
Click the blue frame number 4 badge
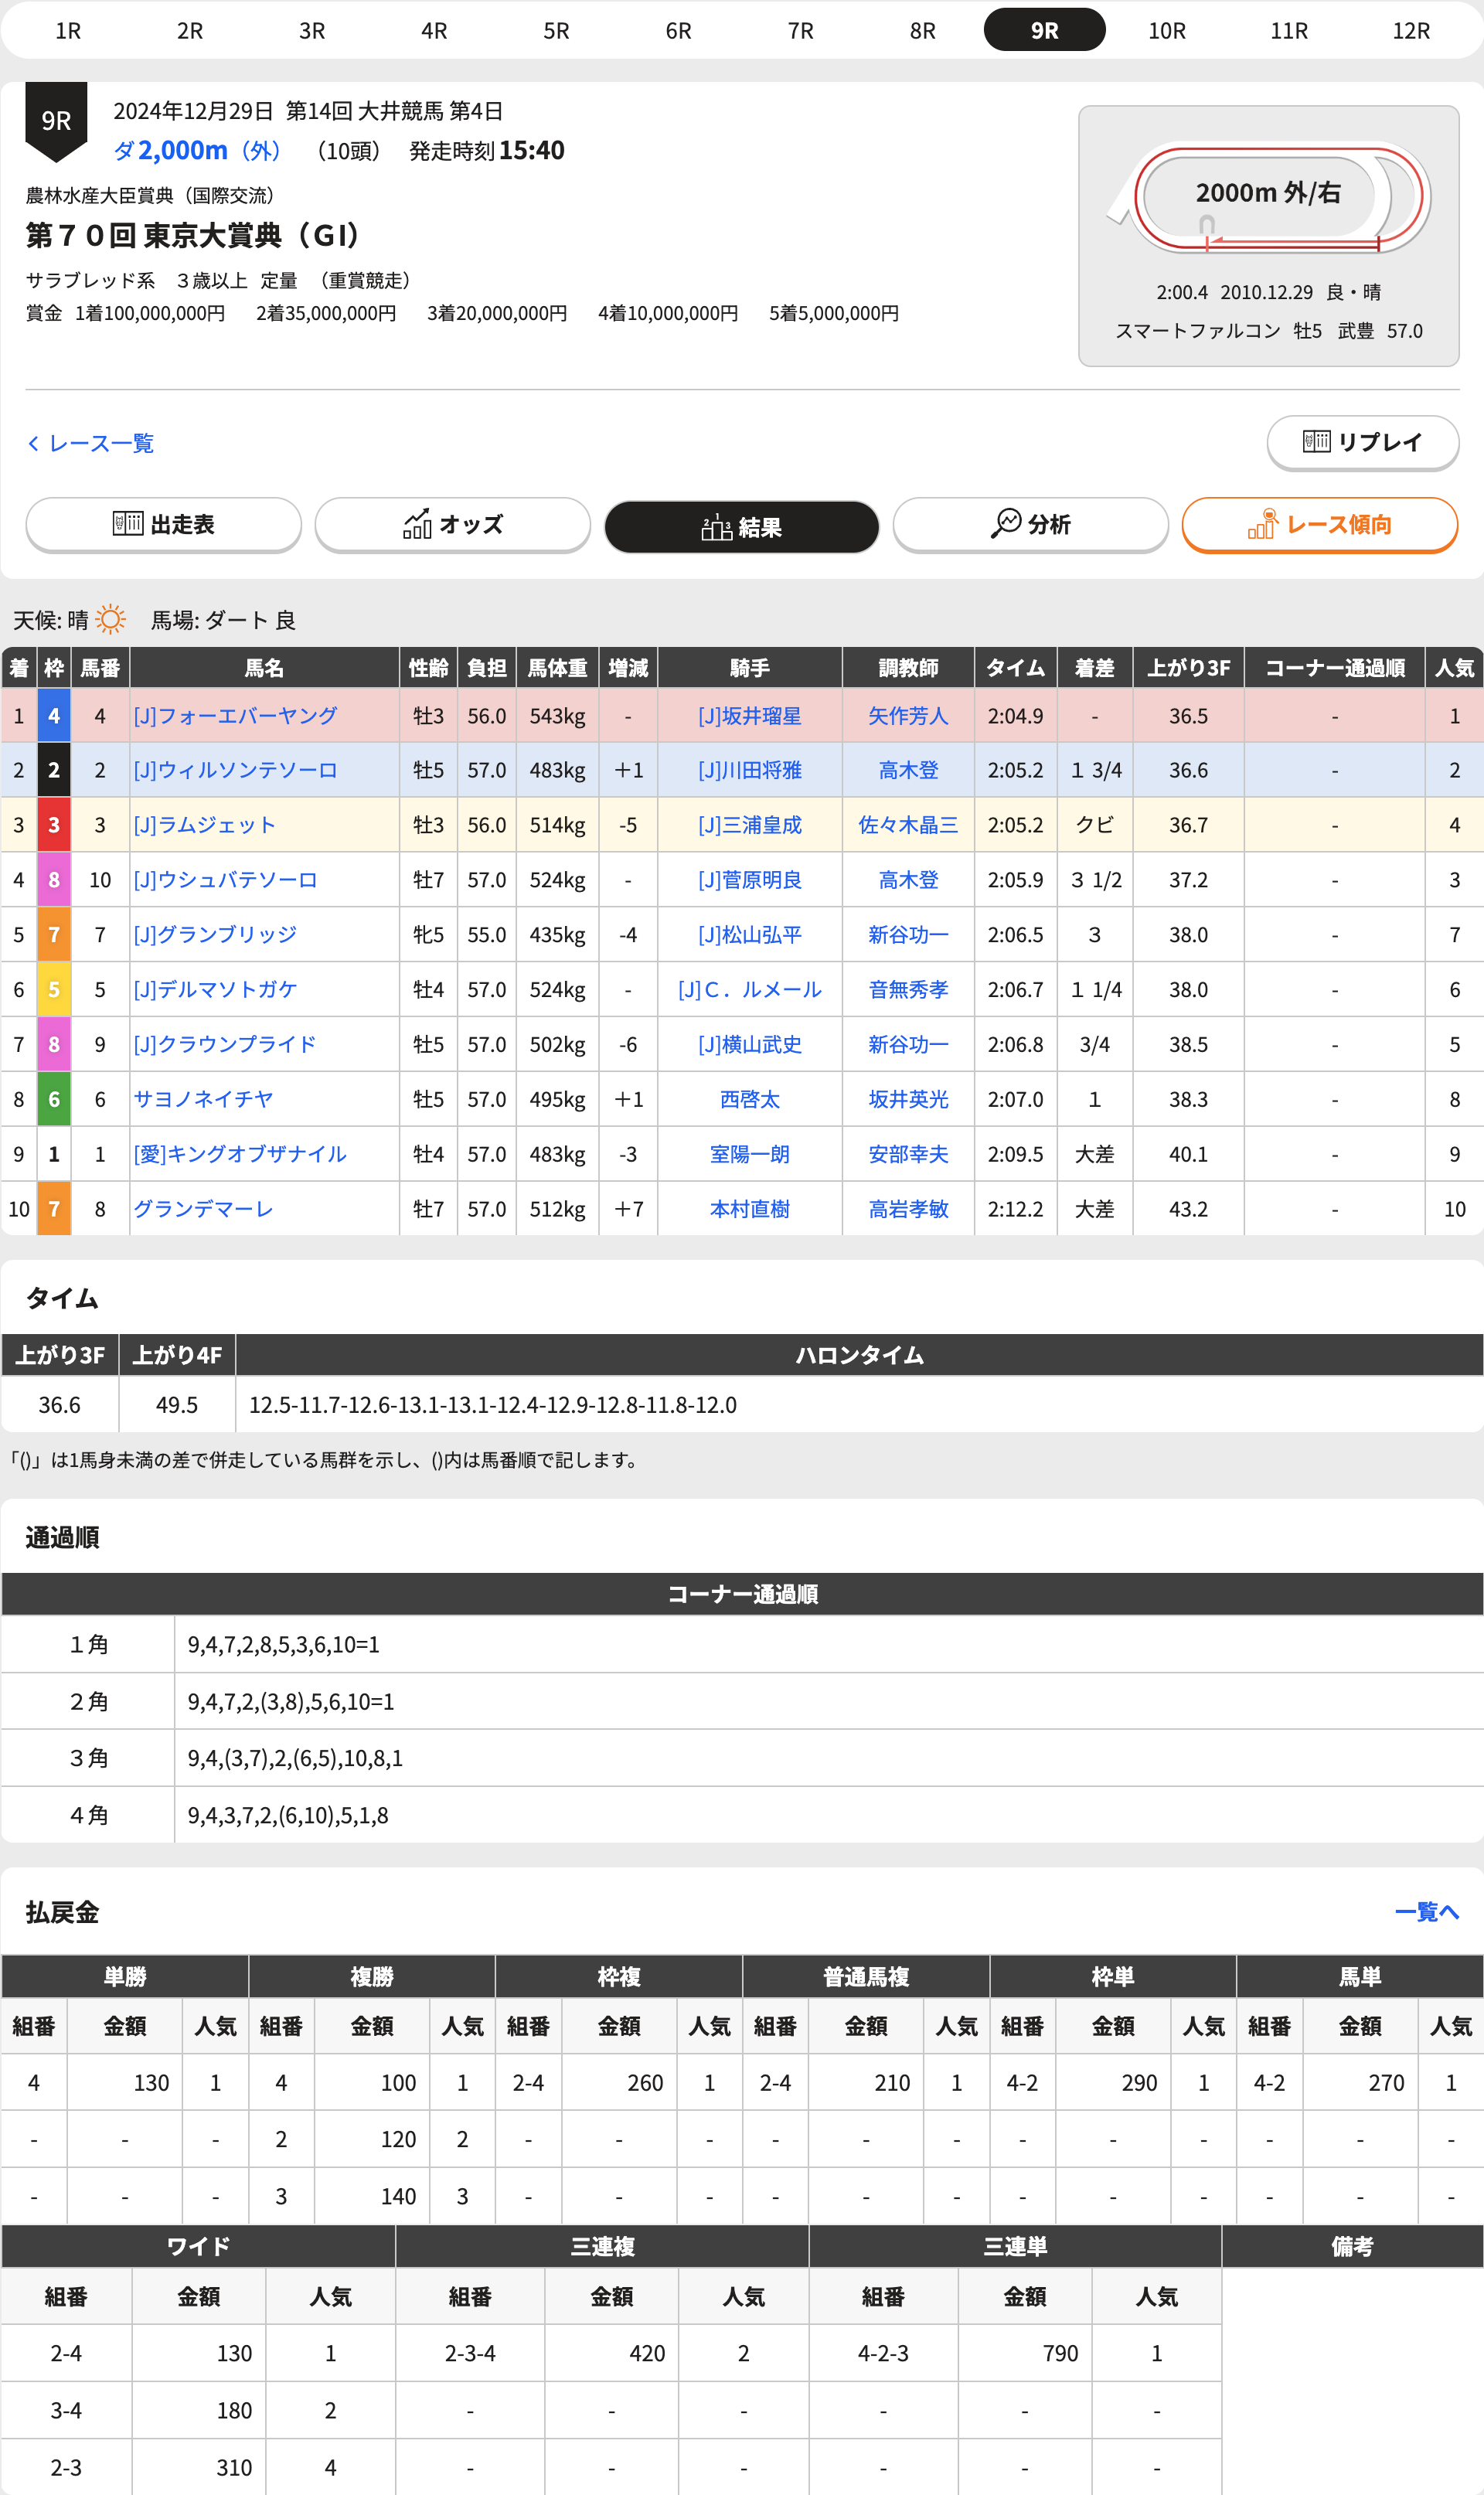pyautogui.click(x=54, y=716)
